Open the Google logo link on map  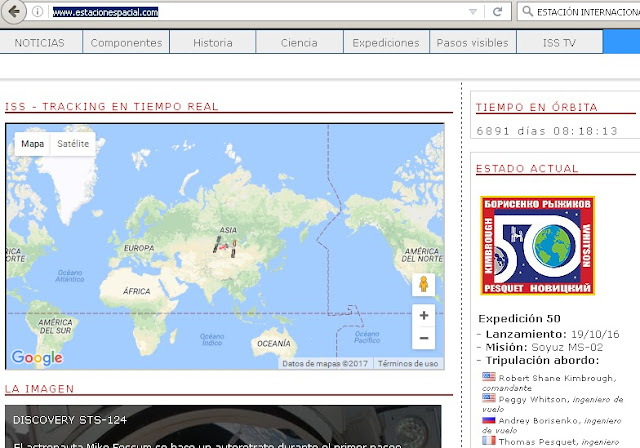coord(37,358)
